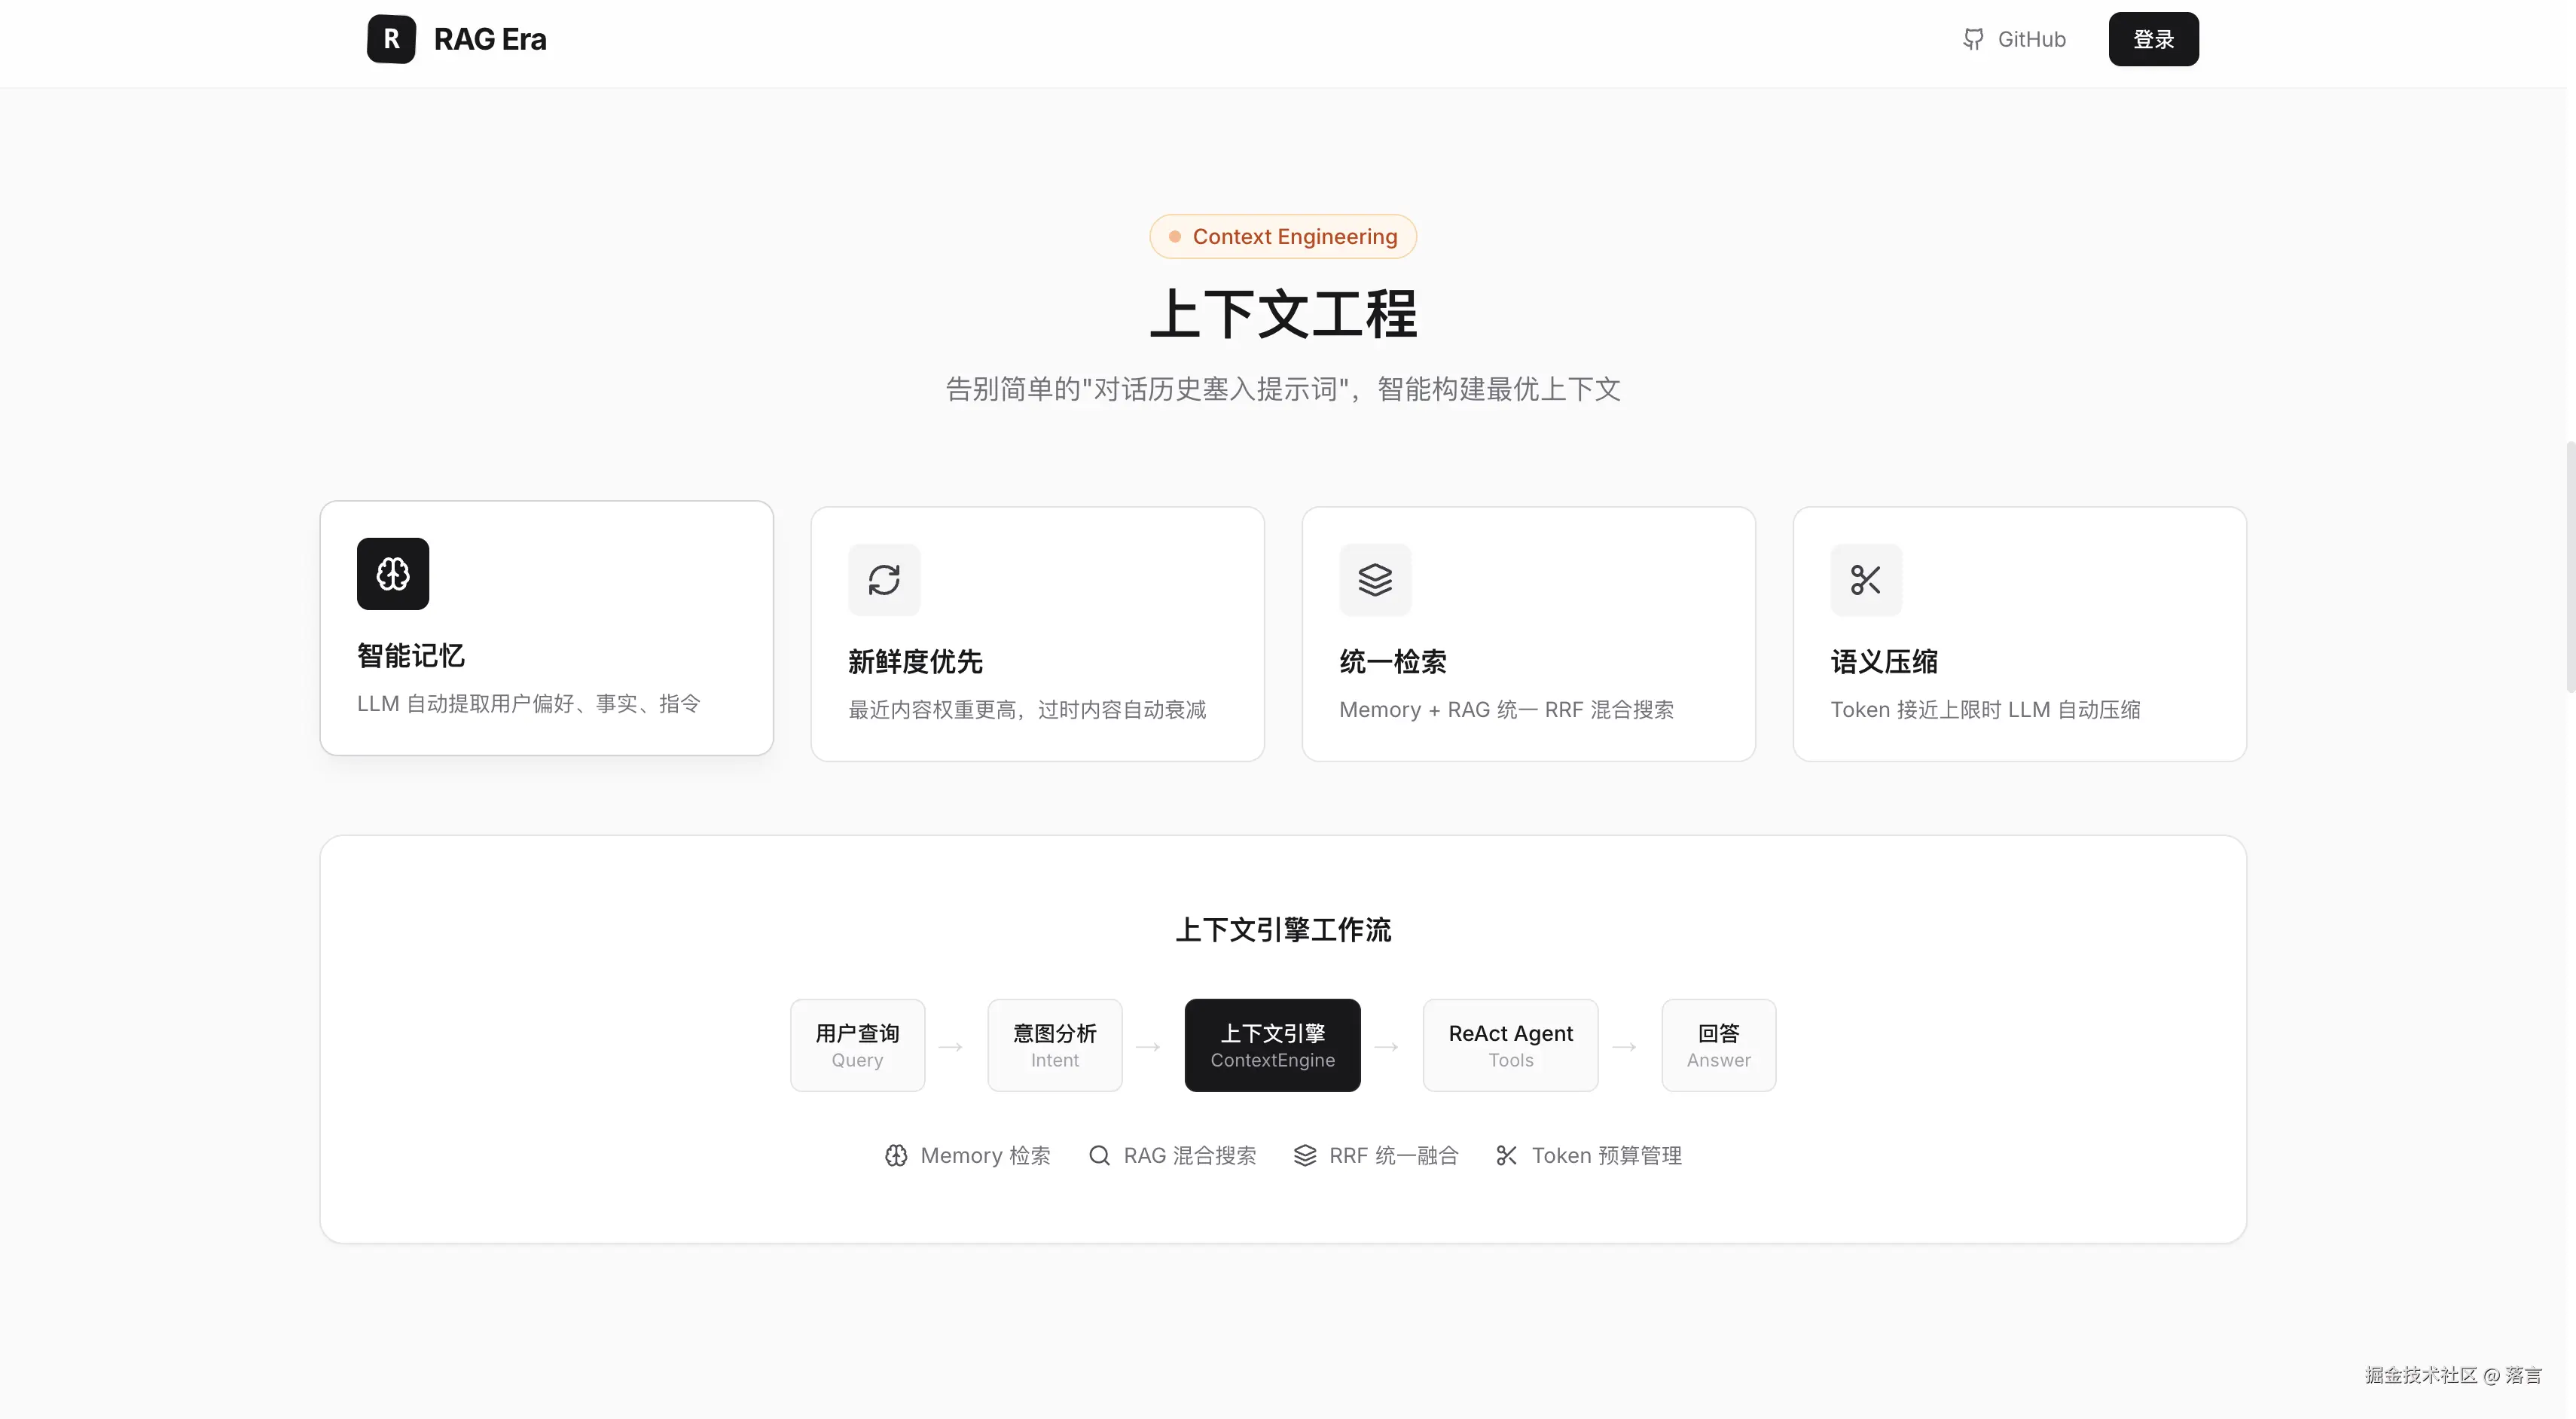
Task: Click the stack icon beside RRF 统一融合
Action: 1305,1155
